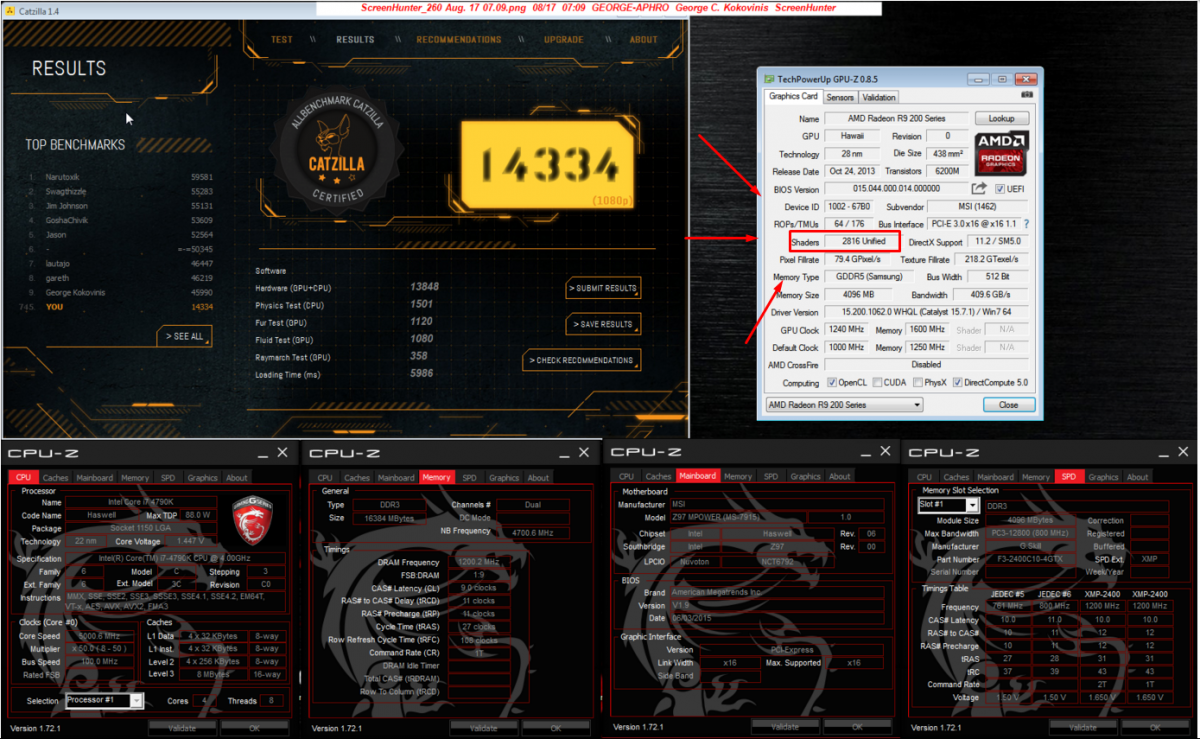This screenshot has height=739, width=1200.
Task: Open CPU tab in the CPU-Z SPD window
Action: point(924,477)
